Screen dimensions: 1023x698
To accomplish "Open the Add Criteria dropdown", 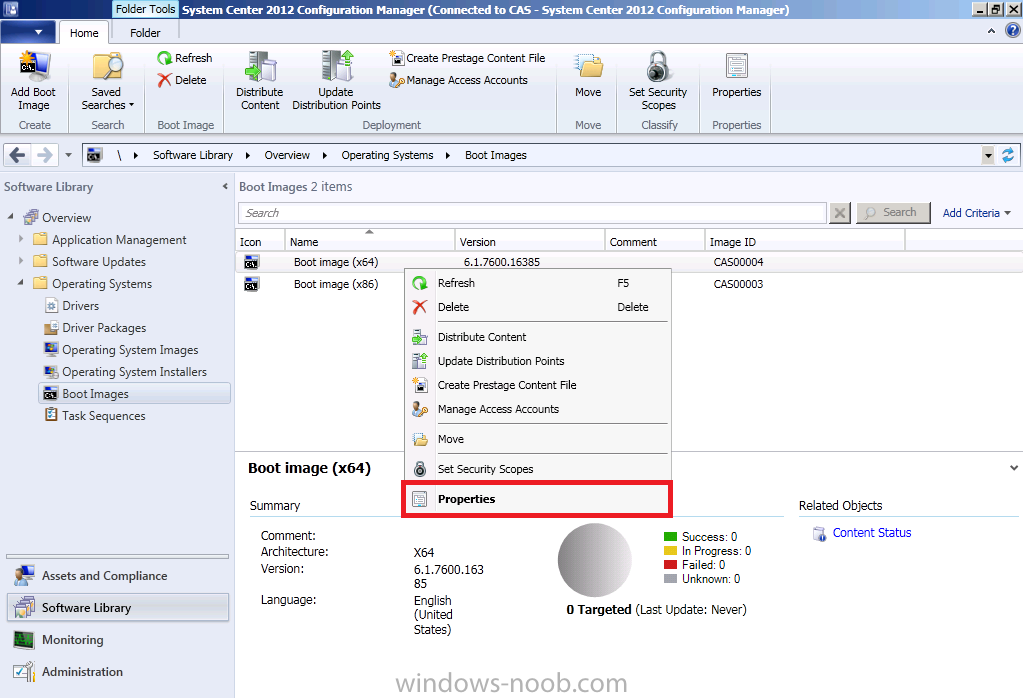I will tap(977, 213).
